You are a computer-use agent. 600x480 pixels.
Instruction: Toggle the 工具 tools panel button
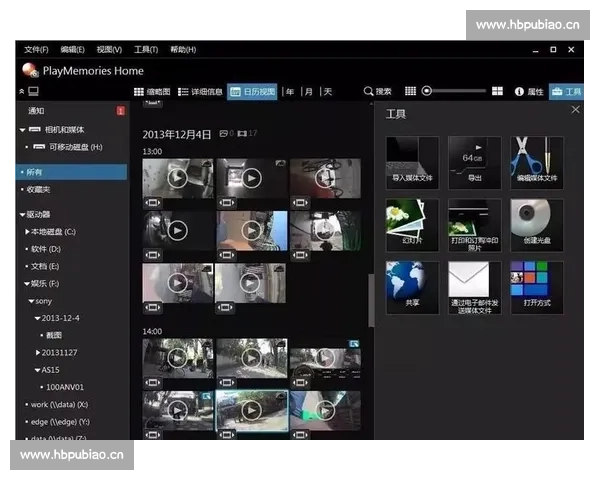click(x=566, y=91)
